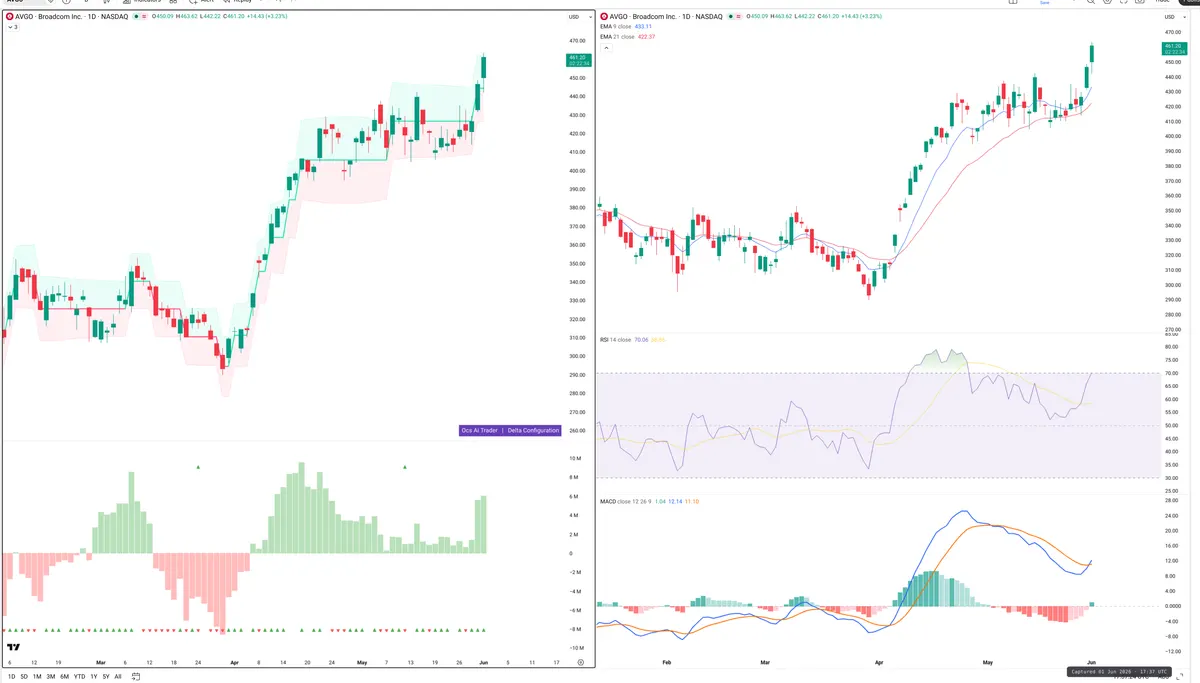Click green market status dot in right chart
Image resolution: width=1200 pixels, height=683 pixels.
click(731, 16)
